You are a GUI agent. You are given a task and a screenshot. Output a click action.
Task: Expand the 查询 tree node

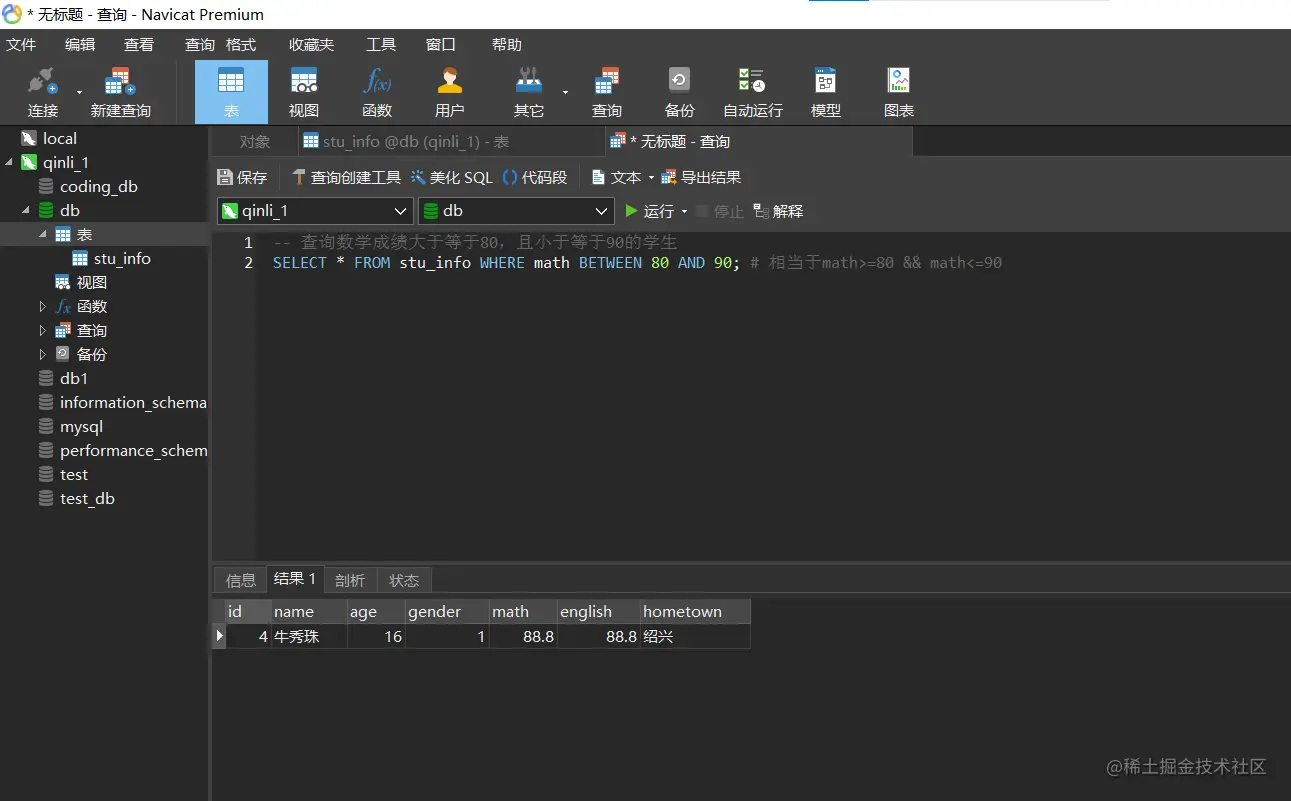43,330
